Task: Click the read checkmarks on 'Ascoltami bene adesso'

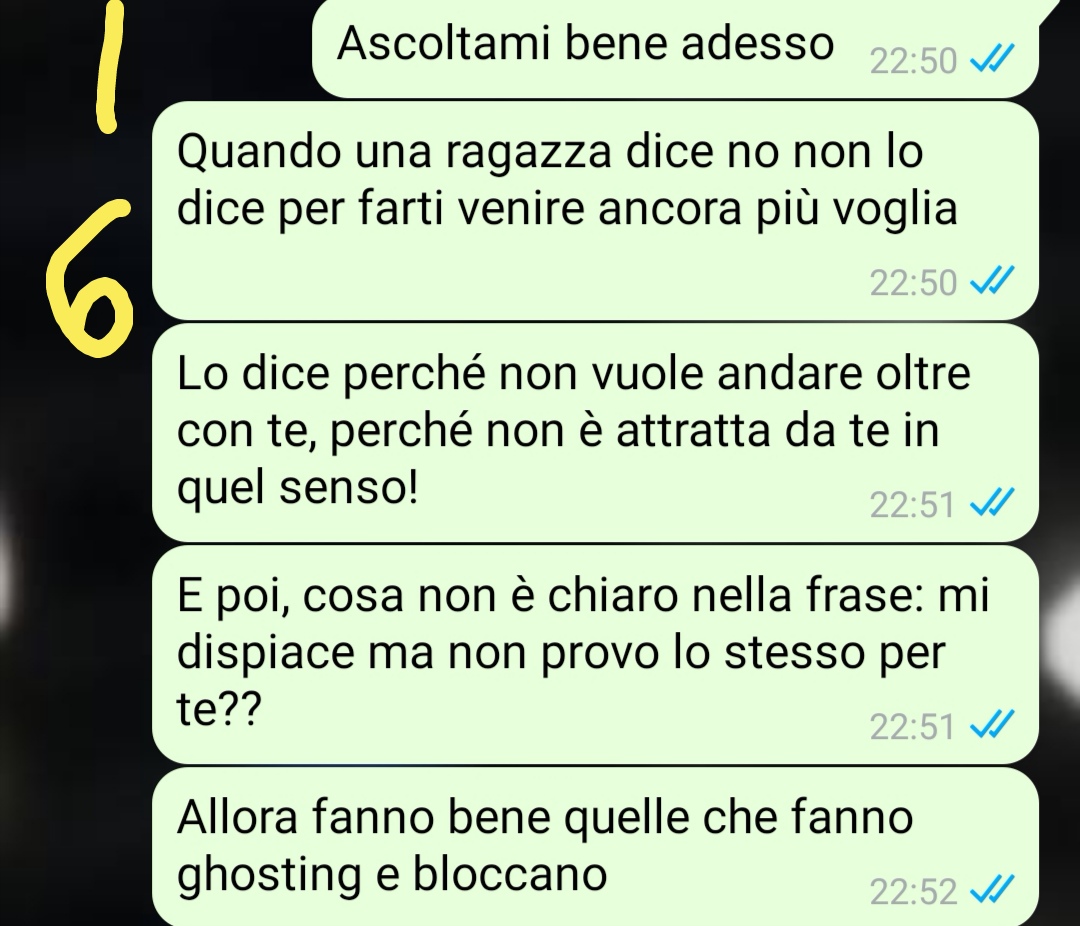Action: (x=992, y=59)
